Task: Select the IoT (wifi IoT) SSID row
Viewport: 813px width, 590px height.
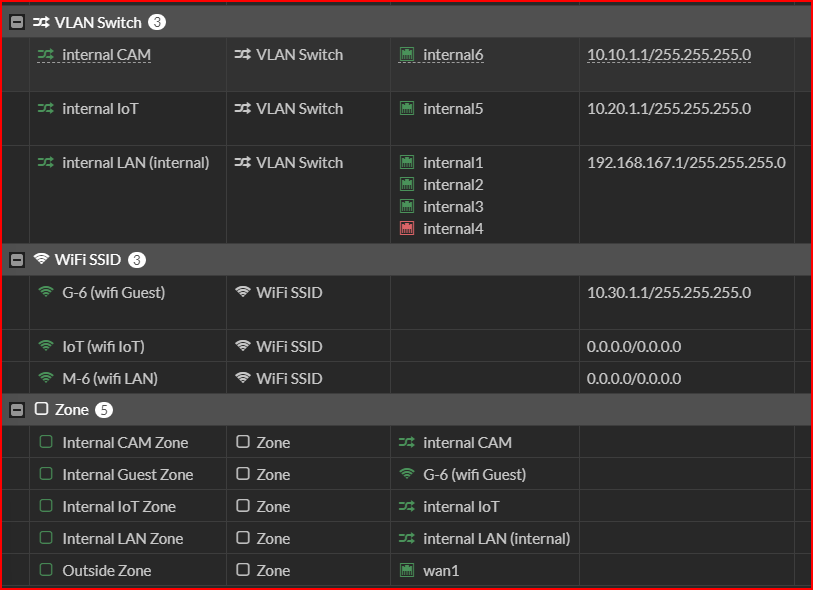Action: point(103,347)
